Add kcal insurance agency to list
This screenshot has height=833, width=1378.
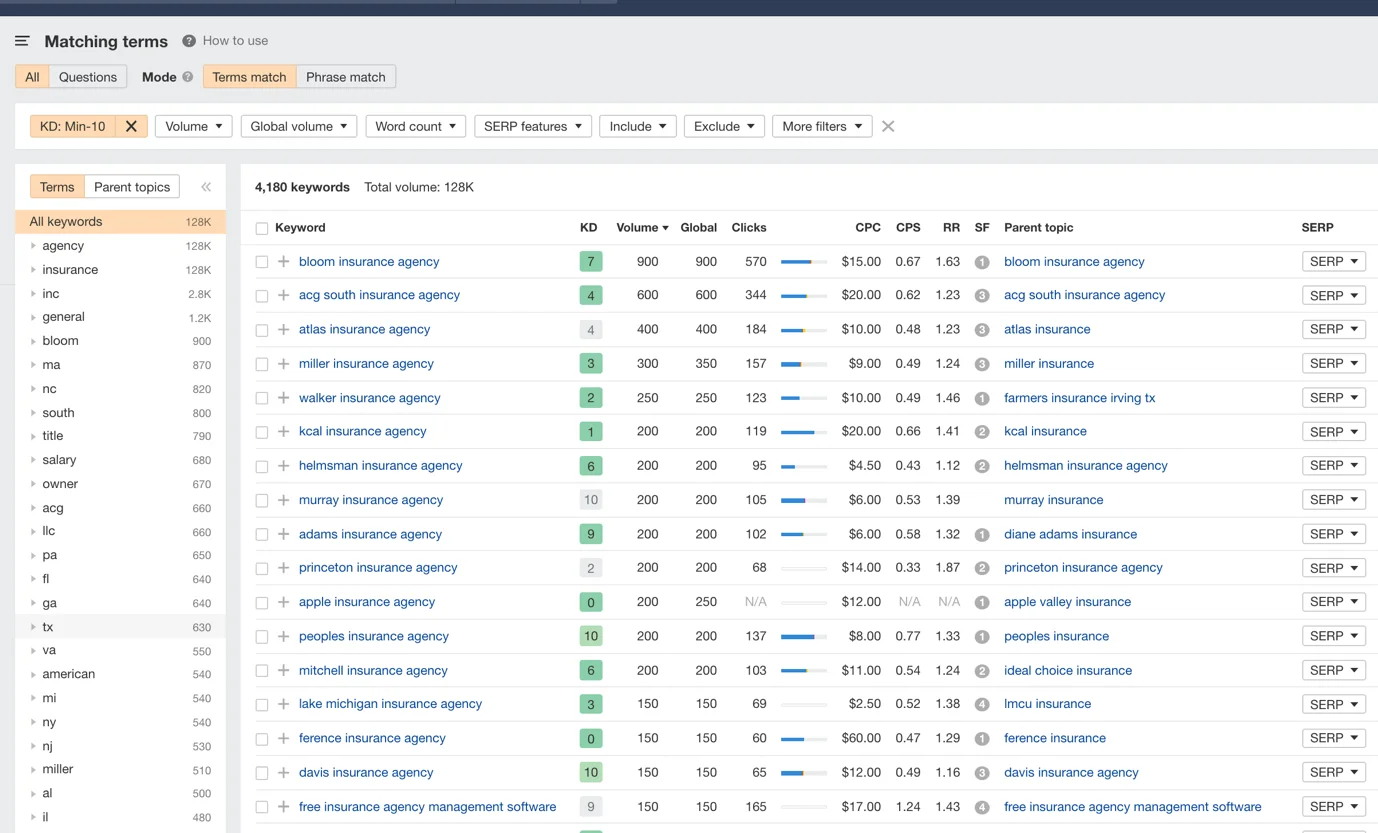284,432
